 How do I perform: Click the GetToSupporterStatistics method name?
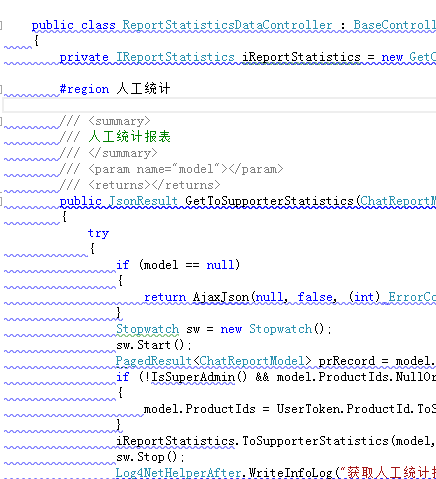269,201
